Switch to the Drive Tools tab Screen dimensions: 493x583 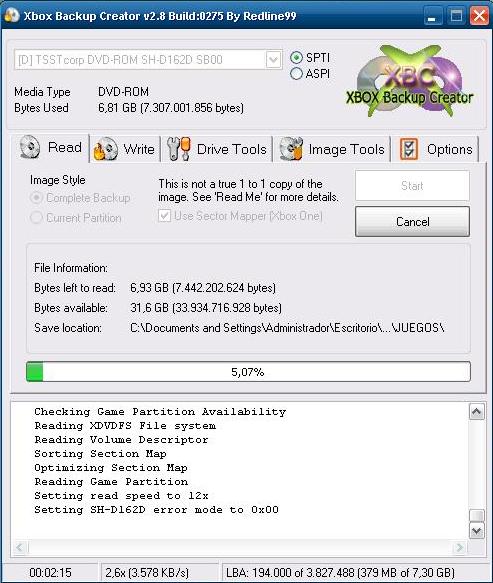click(217, 149)
